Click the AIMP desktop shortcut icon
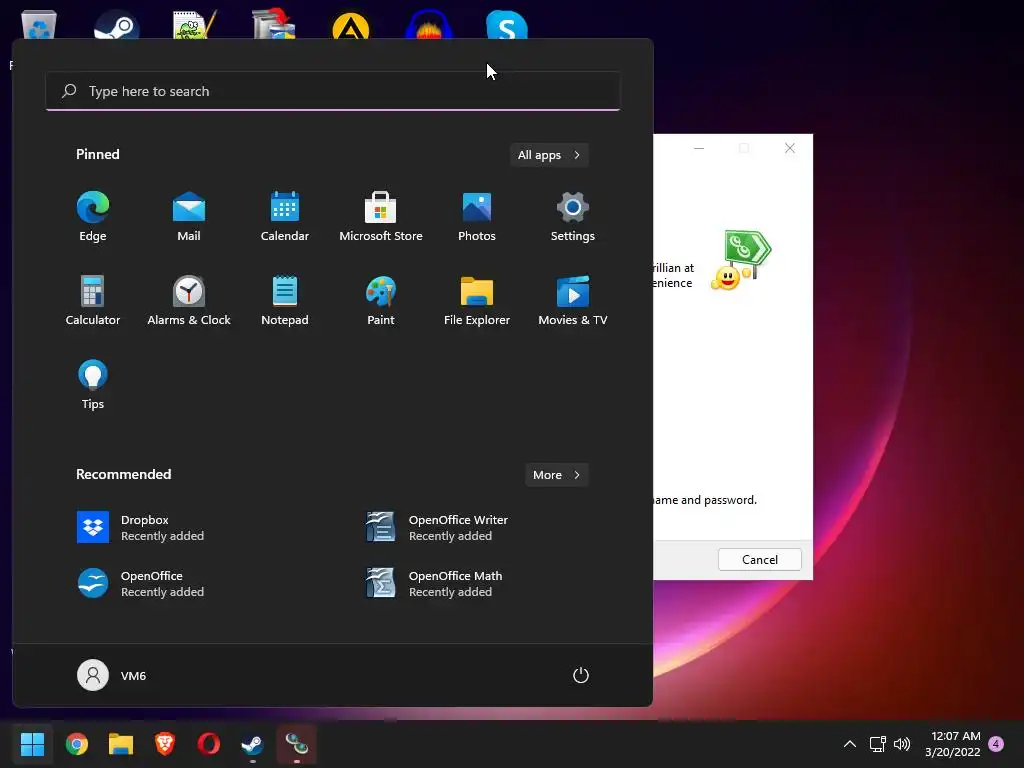Image resolution: width=1024 pixels, height=768 pixels. 351,25
